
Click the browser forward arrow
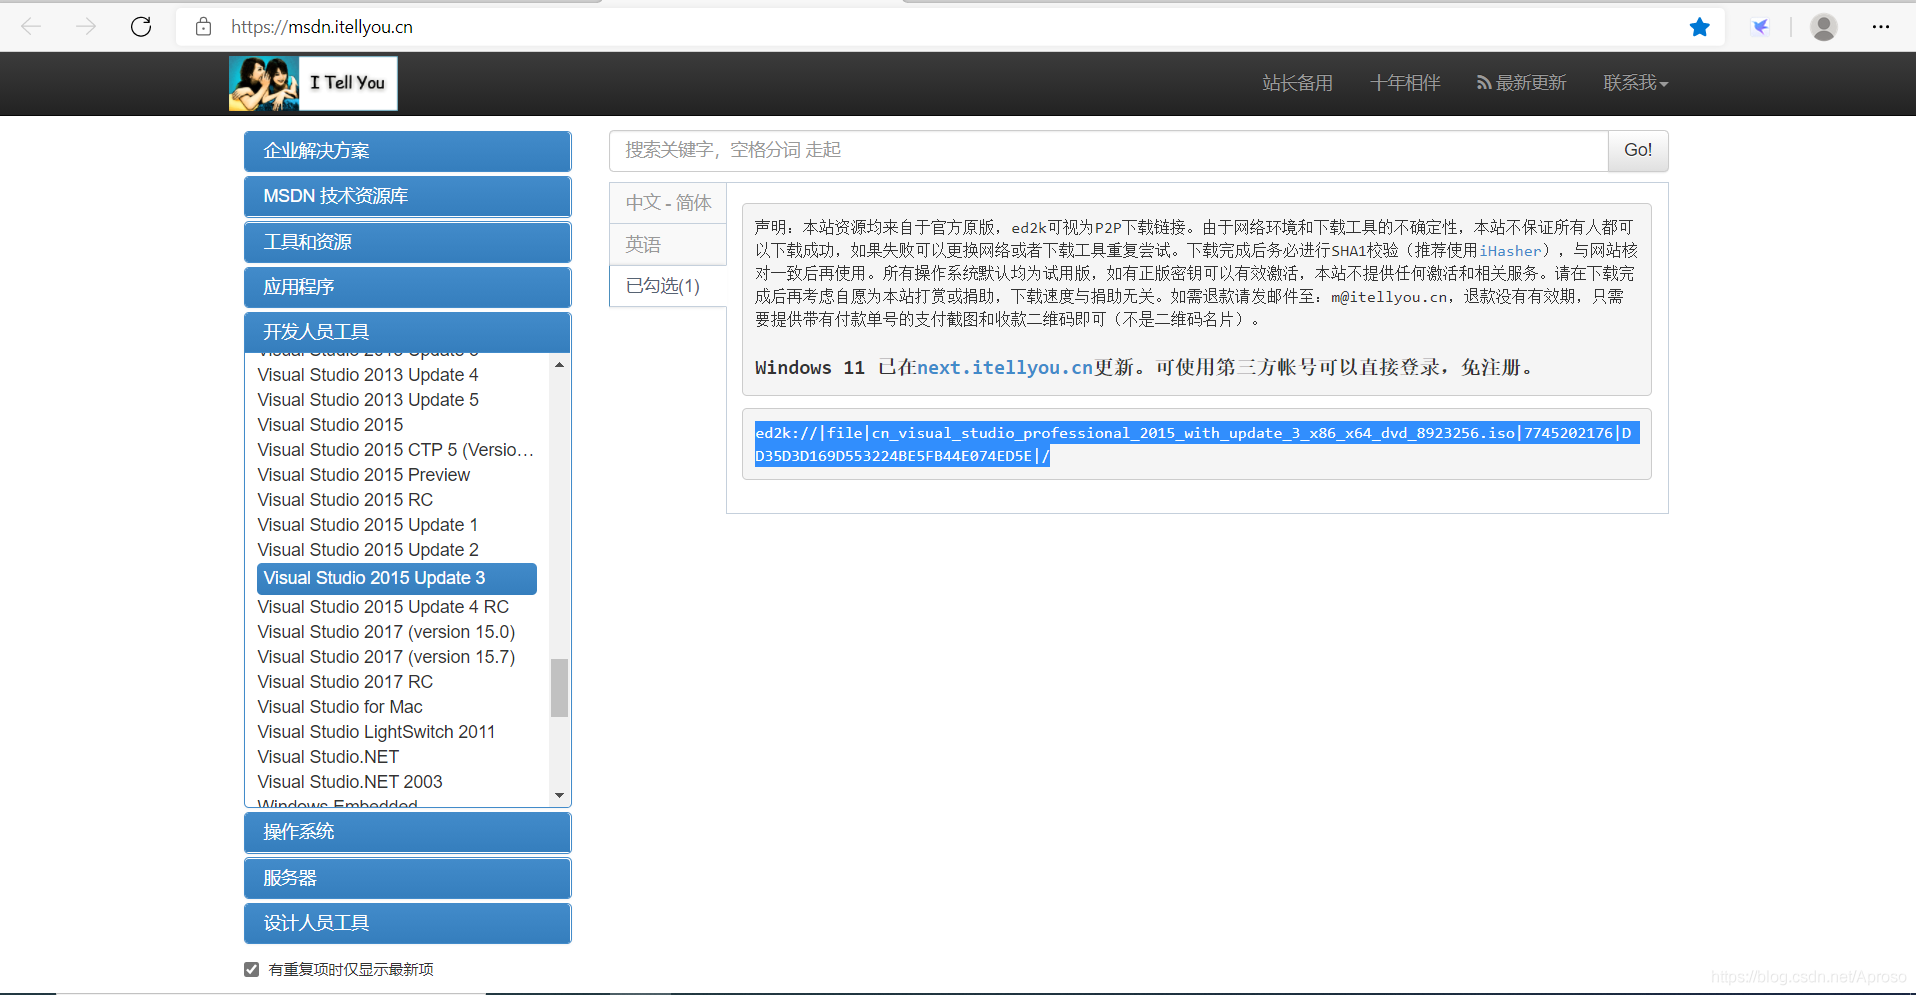[x=86, y=27]
